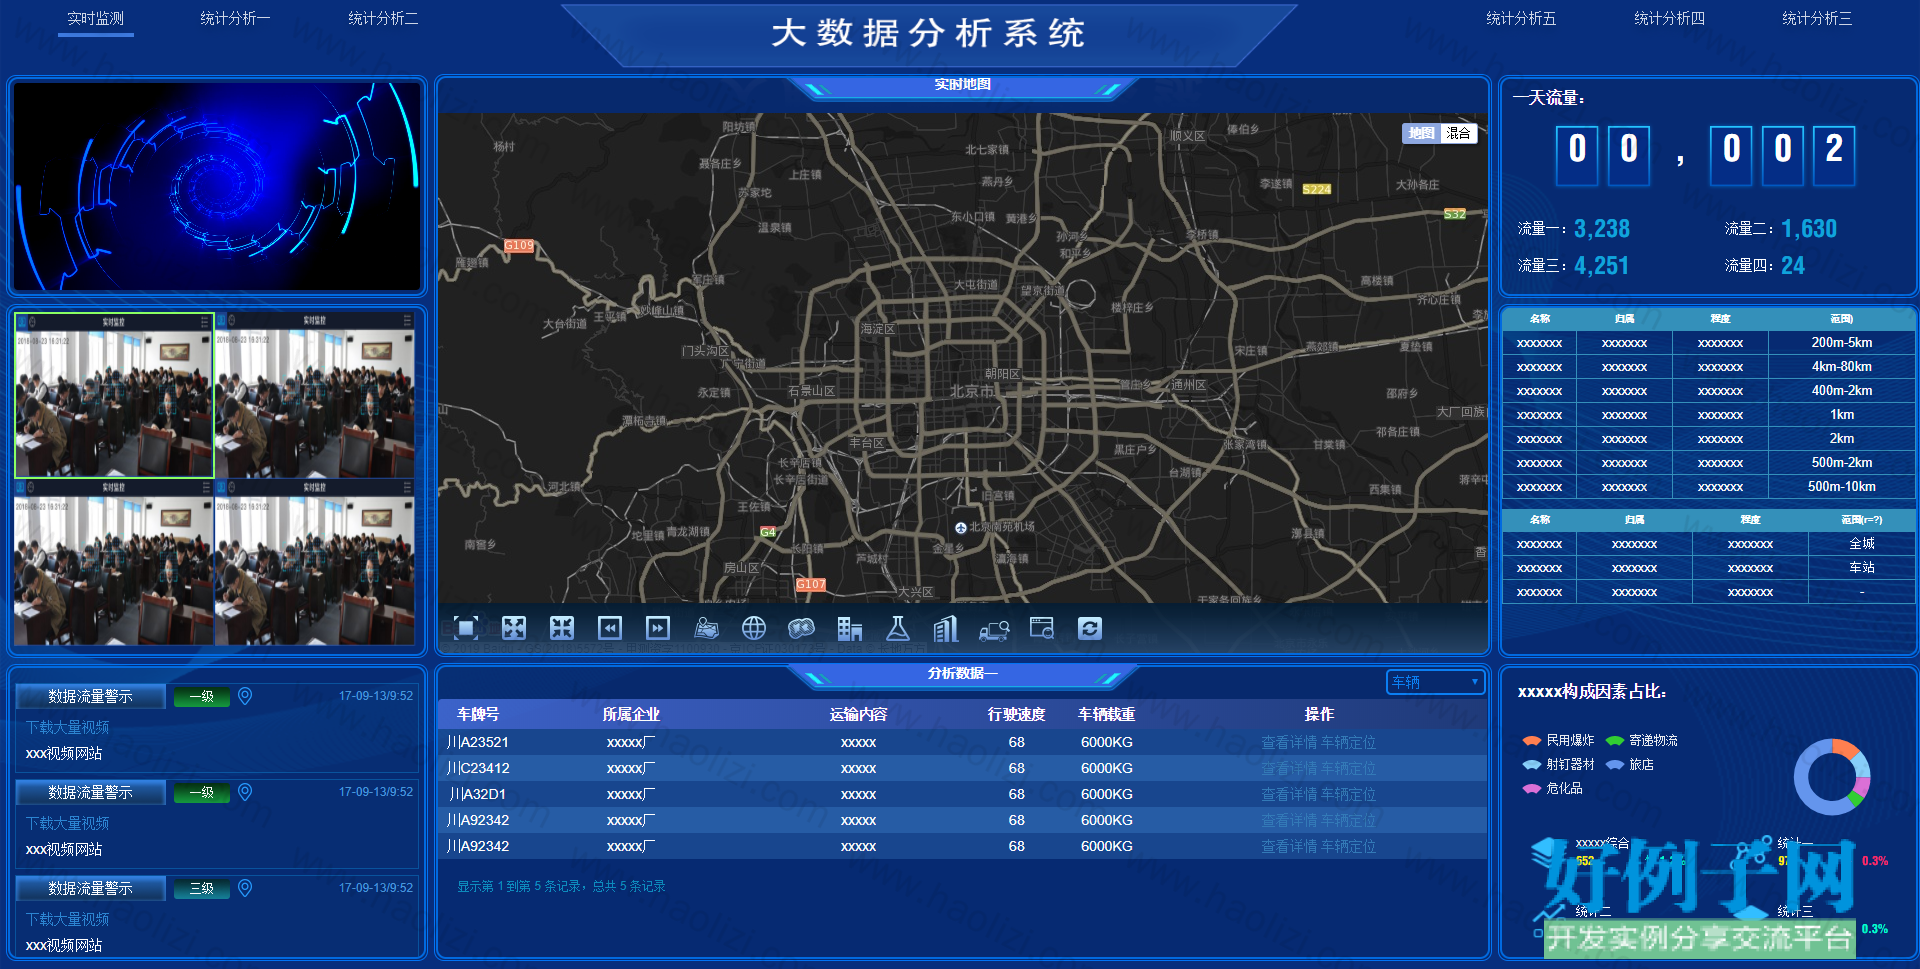Toggle 旅店 legend in donut chart
The height and width of the screenshot is (969, 1920).
click(1630, 764)
